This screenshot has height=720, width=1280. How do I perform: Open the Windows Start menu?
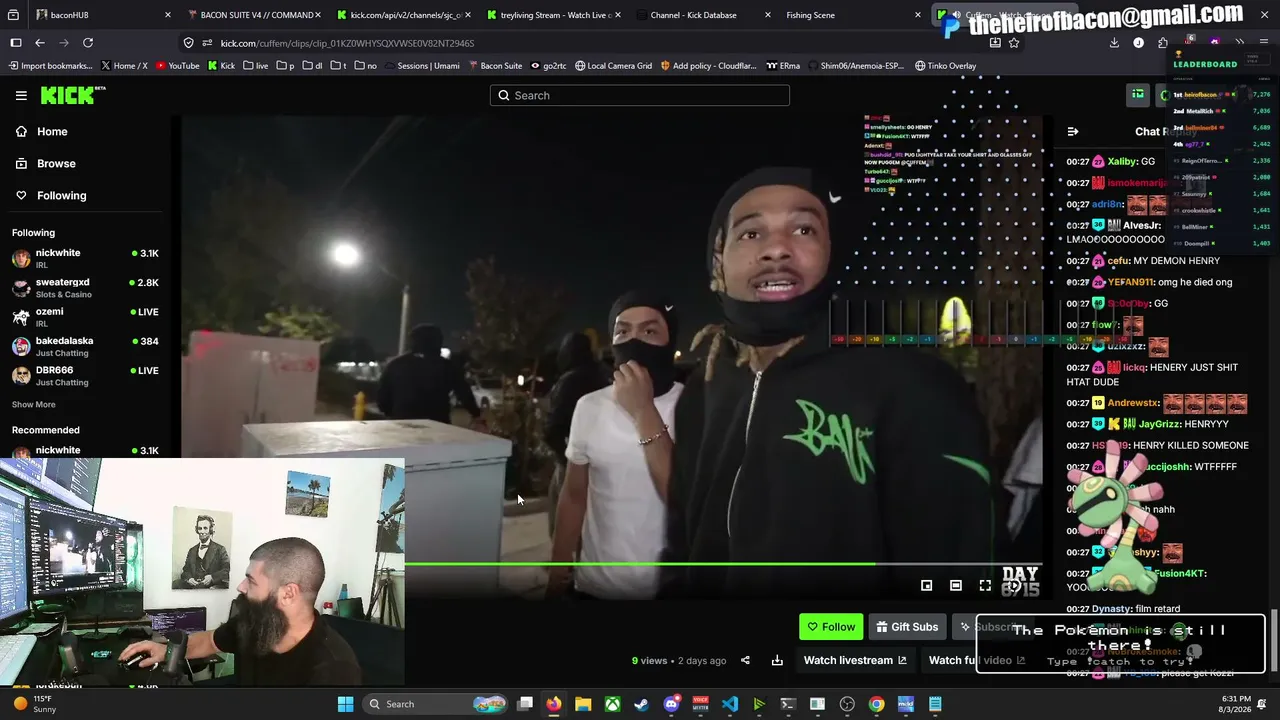click(345, 704)
